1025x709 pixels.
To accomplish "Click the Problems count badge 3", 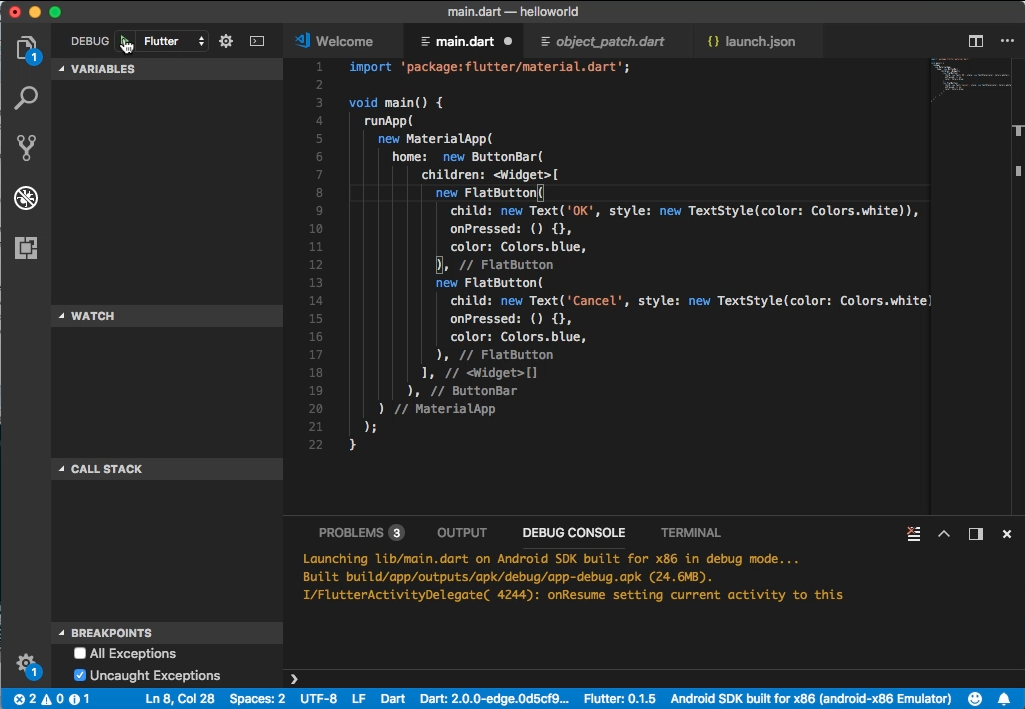I will click(396, 533).
